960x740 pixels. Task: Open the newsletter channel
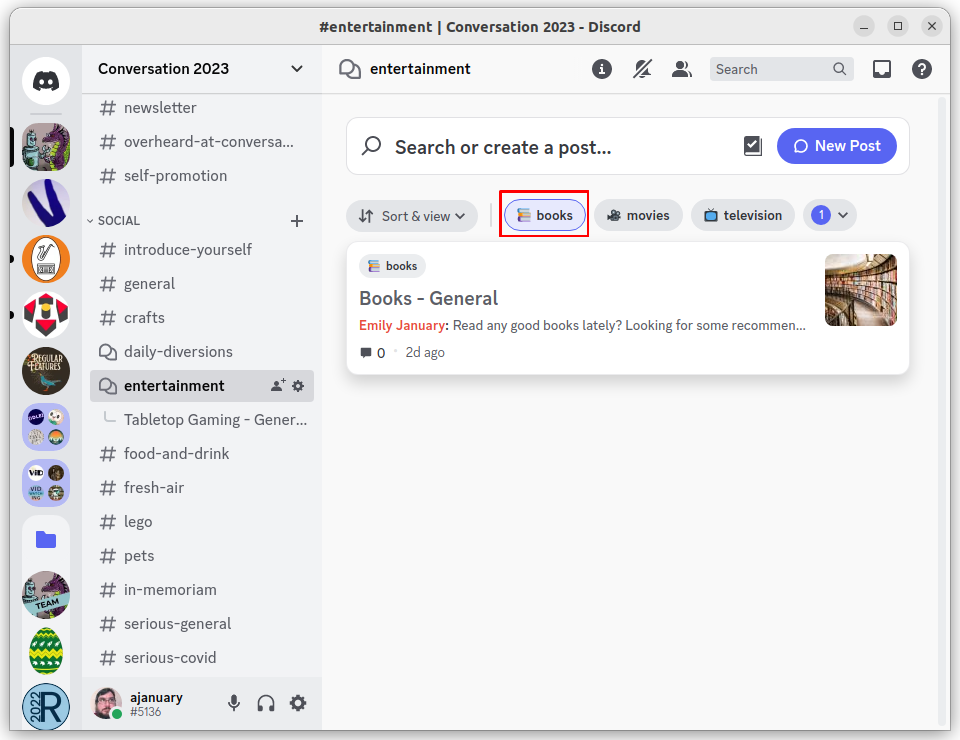pos(202,108)
